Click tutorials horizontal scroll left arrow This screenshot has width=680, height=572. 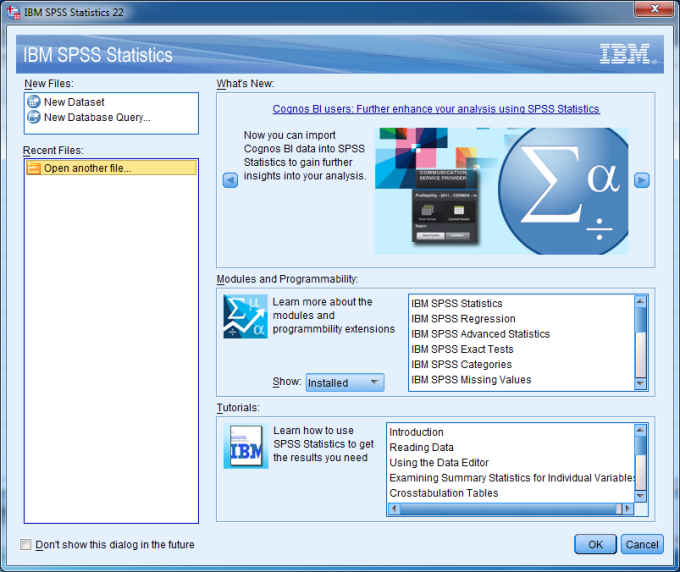[x=394, y=509]
